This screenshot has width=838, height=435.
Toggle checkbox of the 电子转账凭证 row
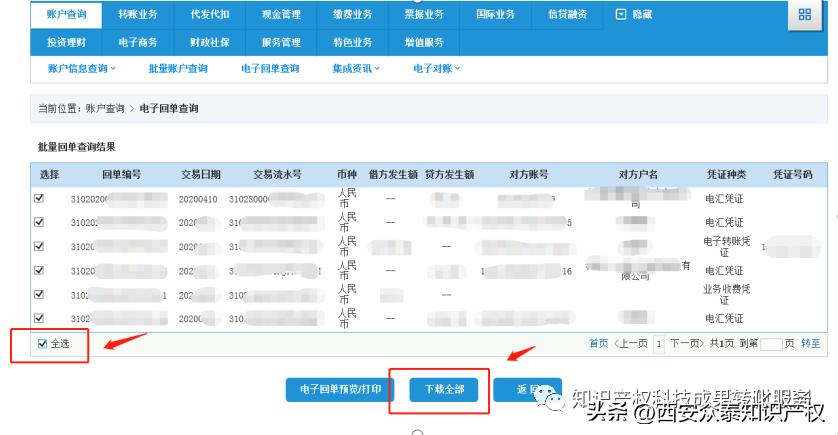pos(39,246)
